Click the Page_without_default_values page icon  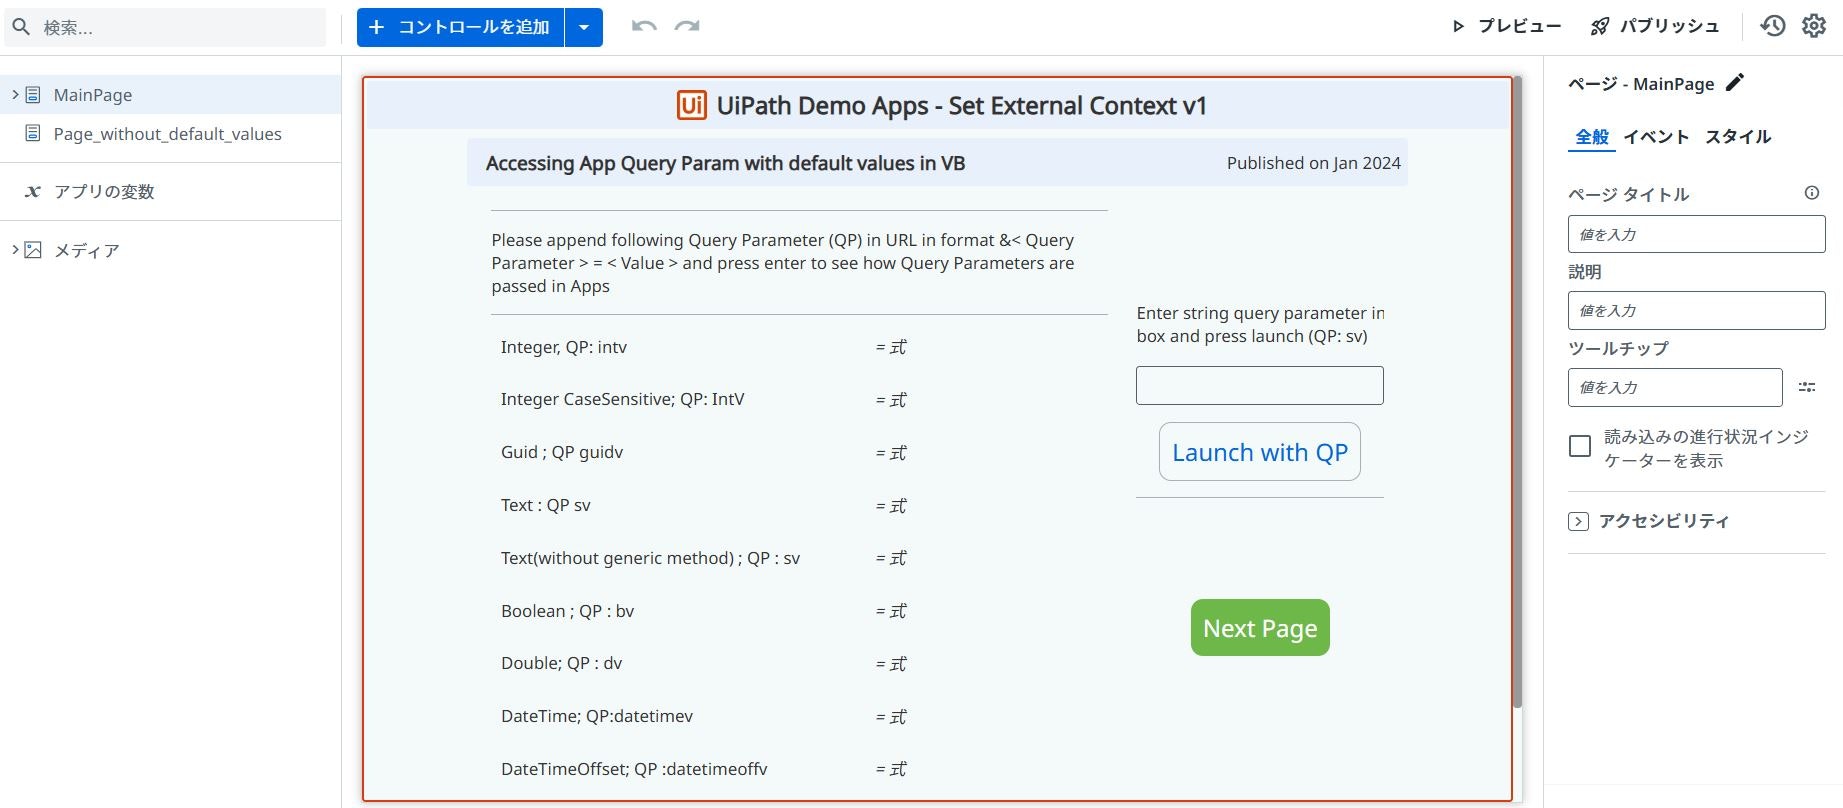click(x=33, y=133)
